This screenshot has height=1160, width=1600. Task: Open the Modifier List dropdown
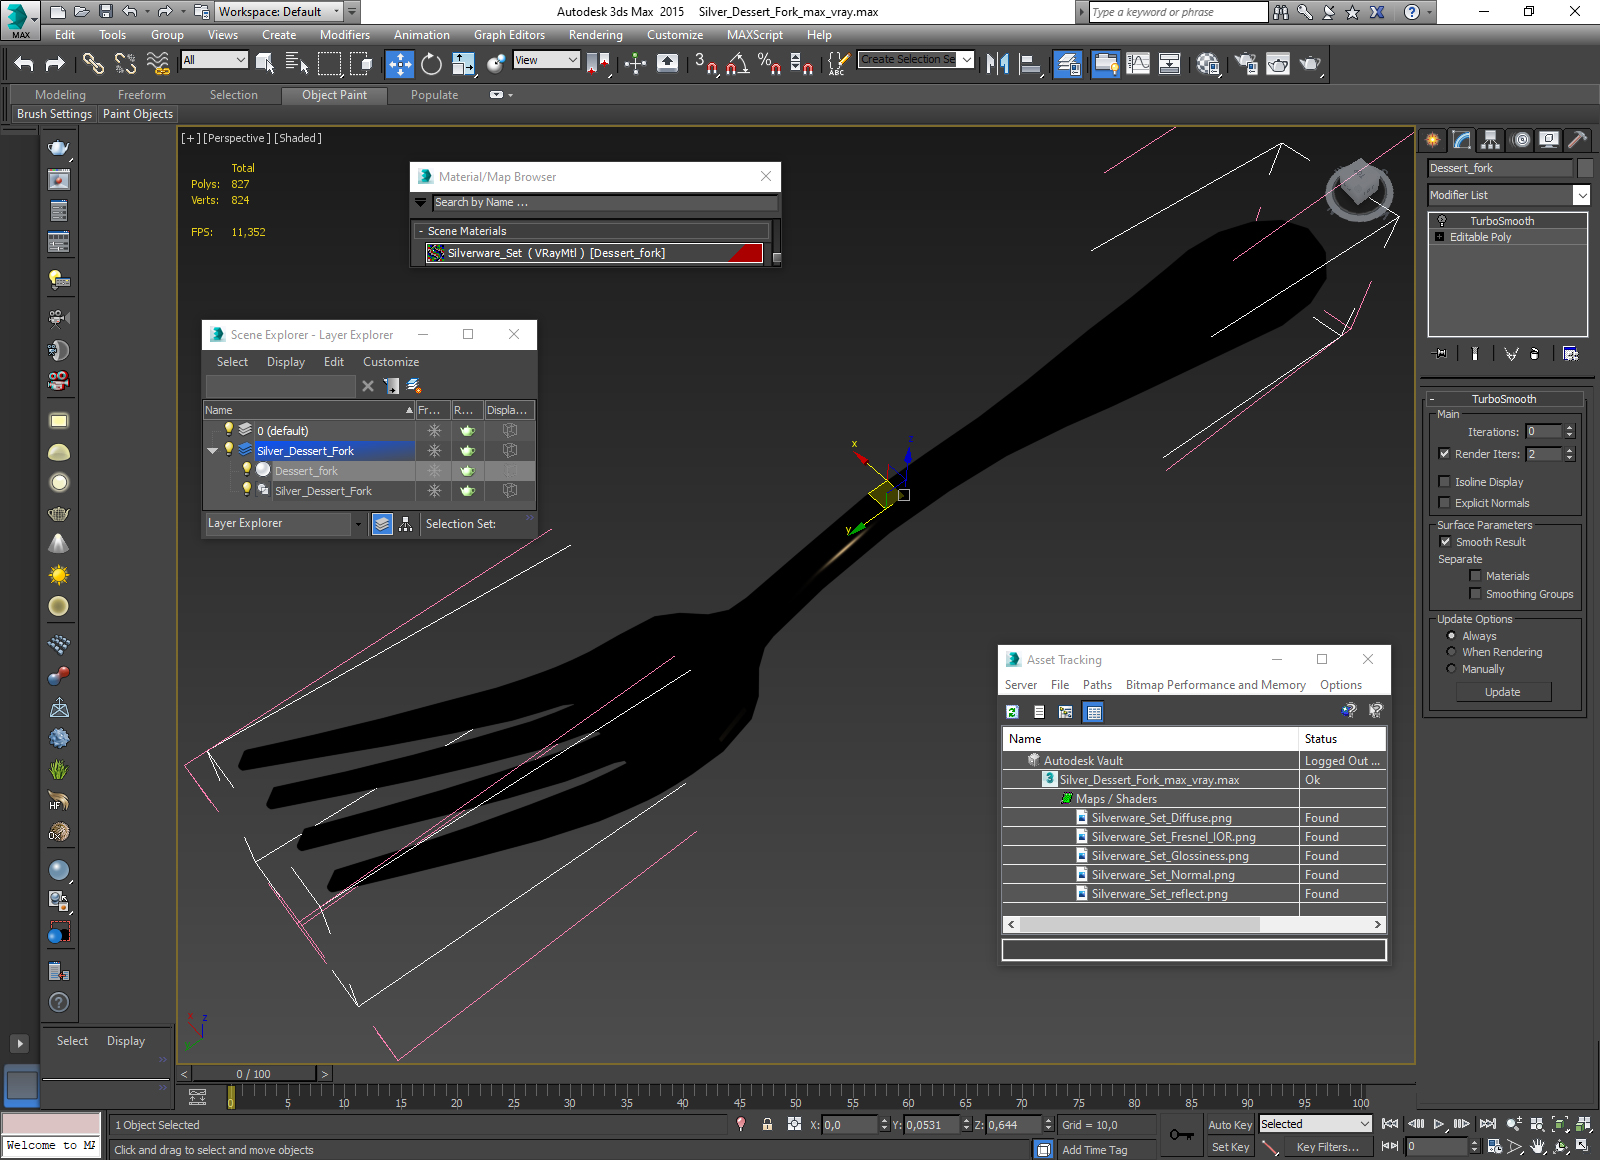1581,195
